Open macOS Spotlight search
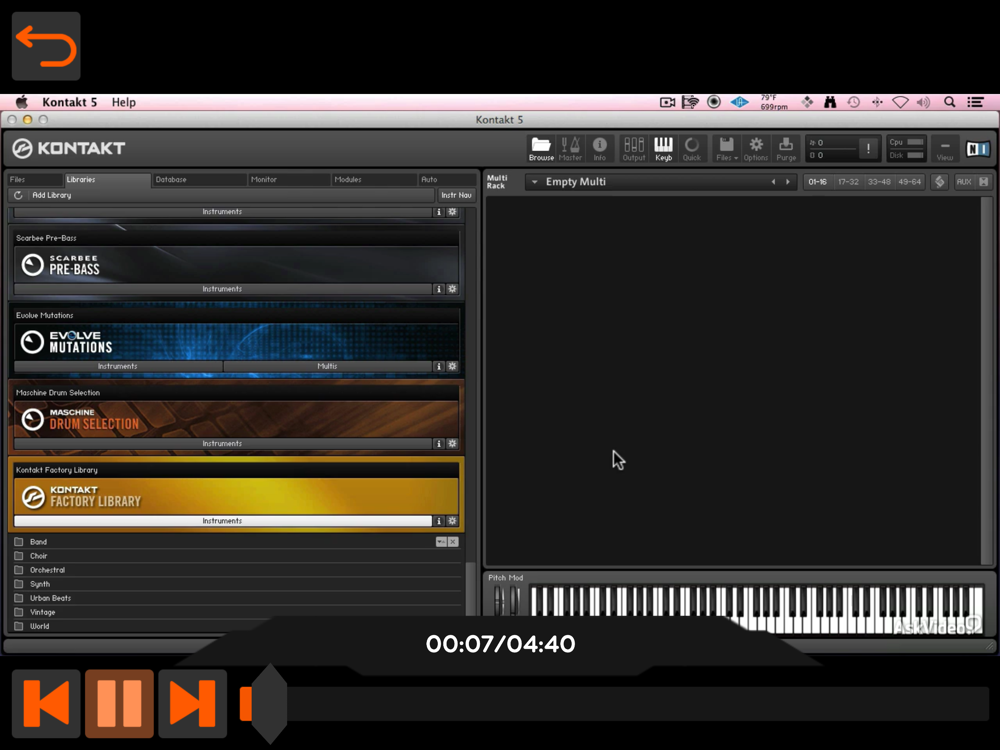Screen dimensions: 1000x750 click(x=950, y=102)
